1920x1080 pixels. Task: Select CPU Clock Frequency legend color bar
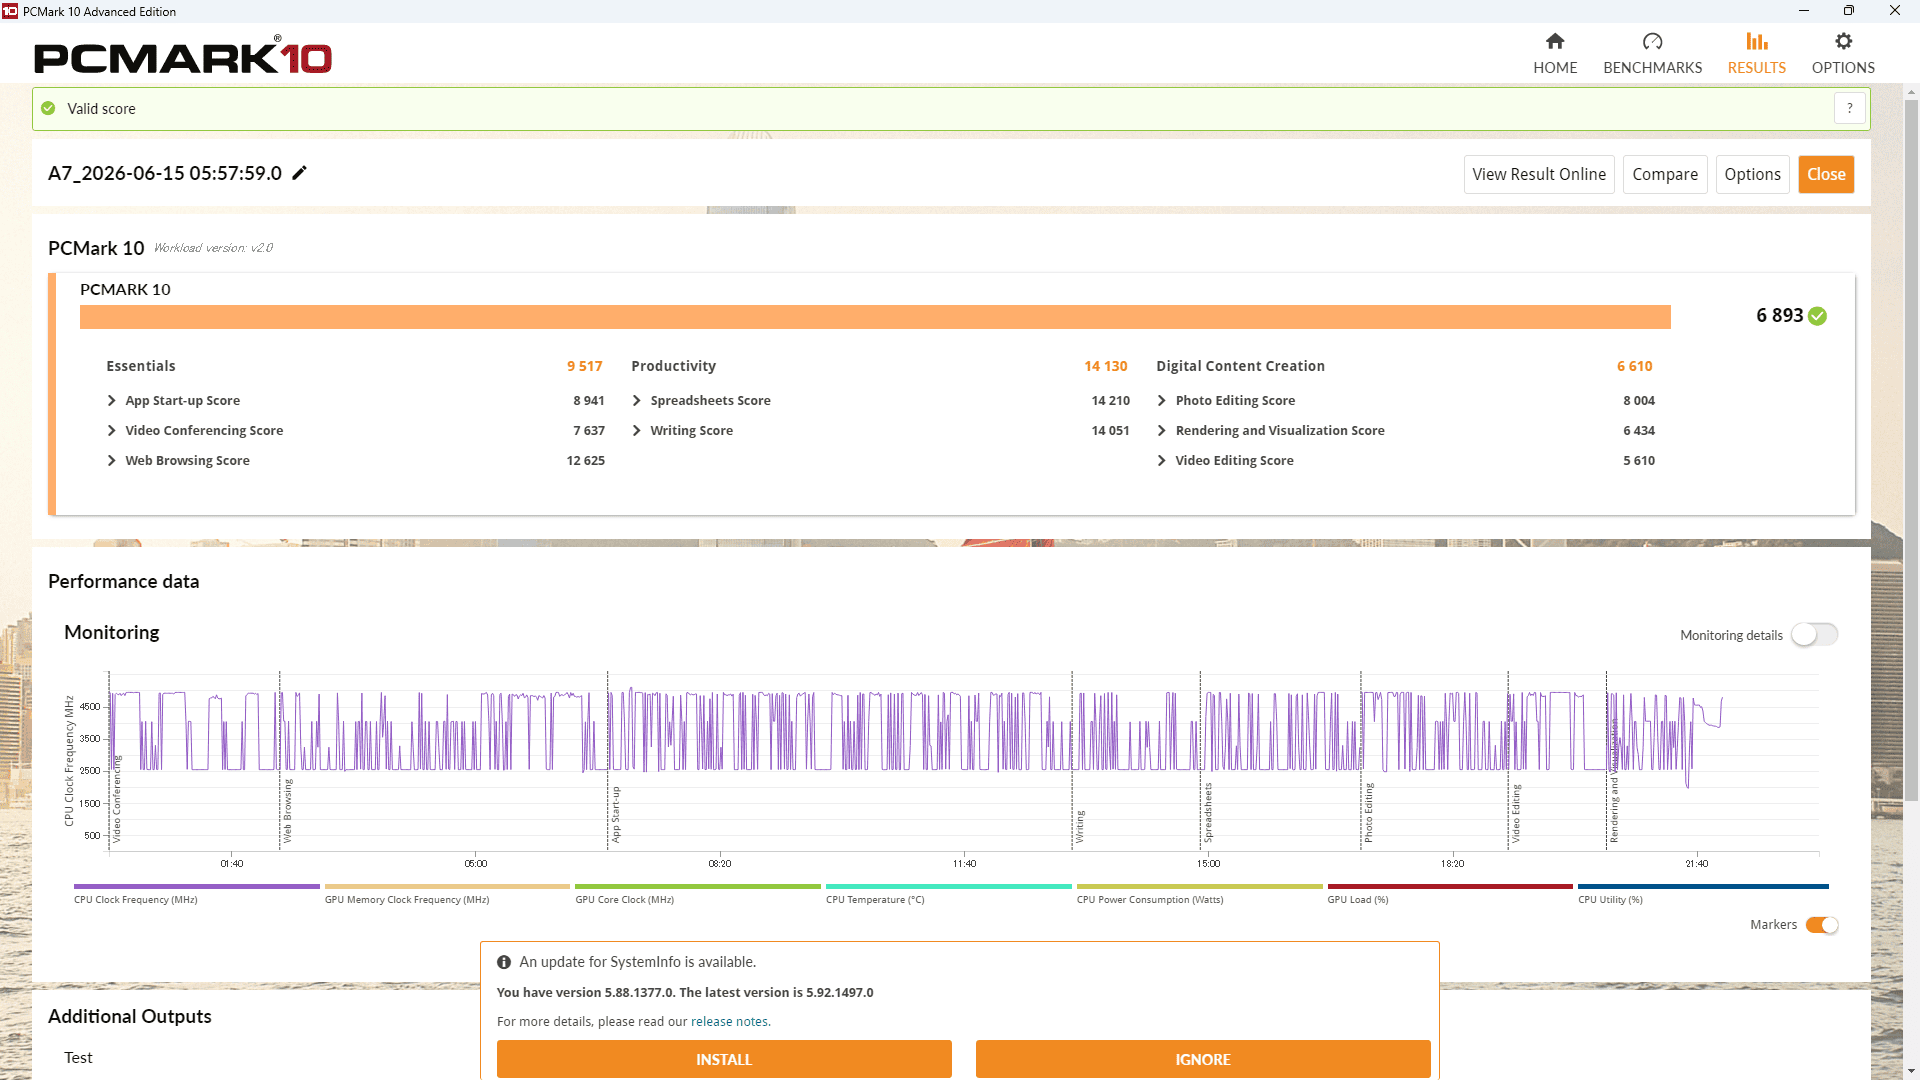197,886
